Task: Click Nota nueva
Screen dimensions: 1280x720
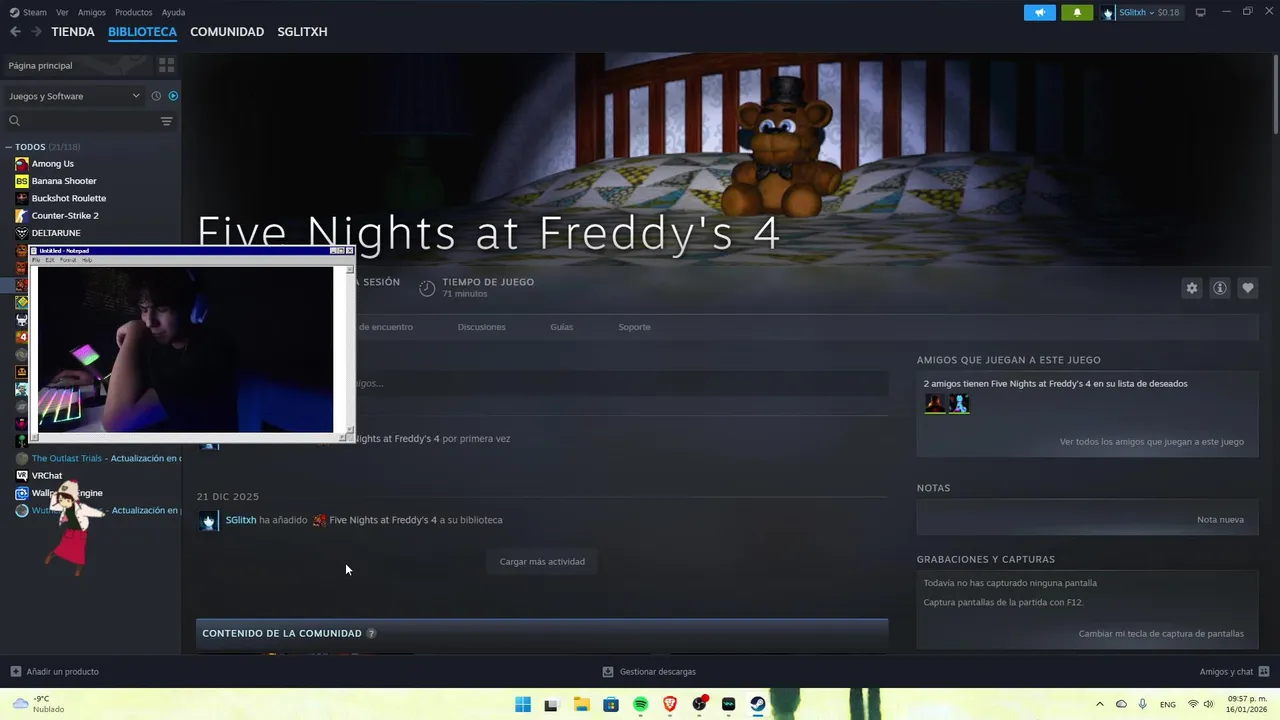Action: tap(1220, 520)
